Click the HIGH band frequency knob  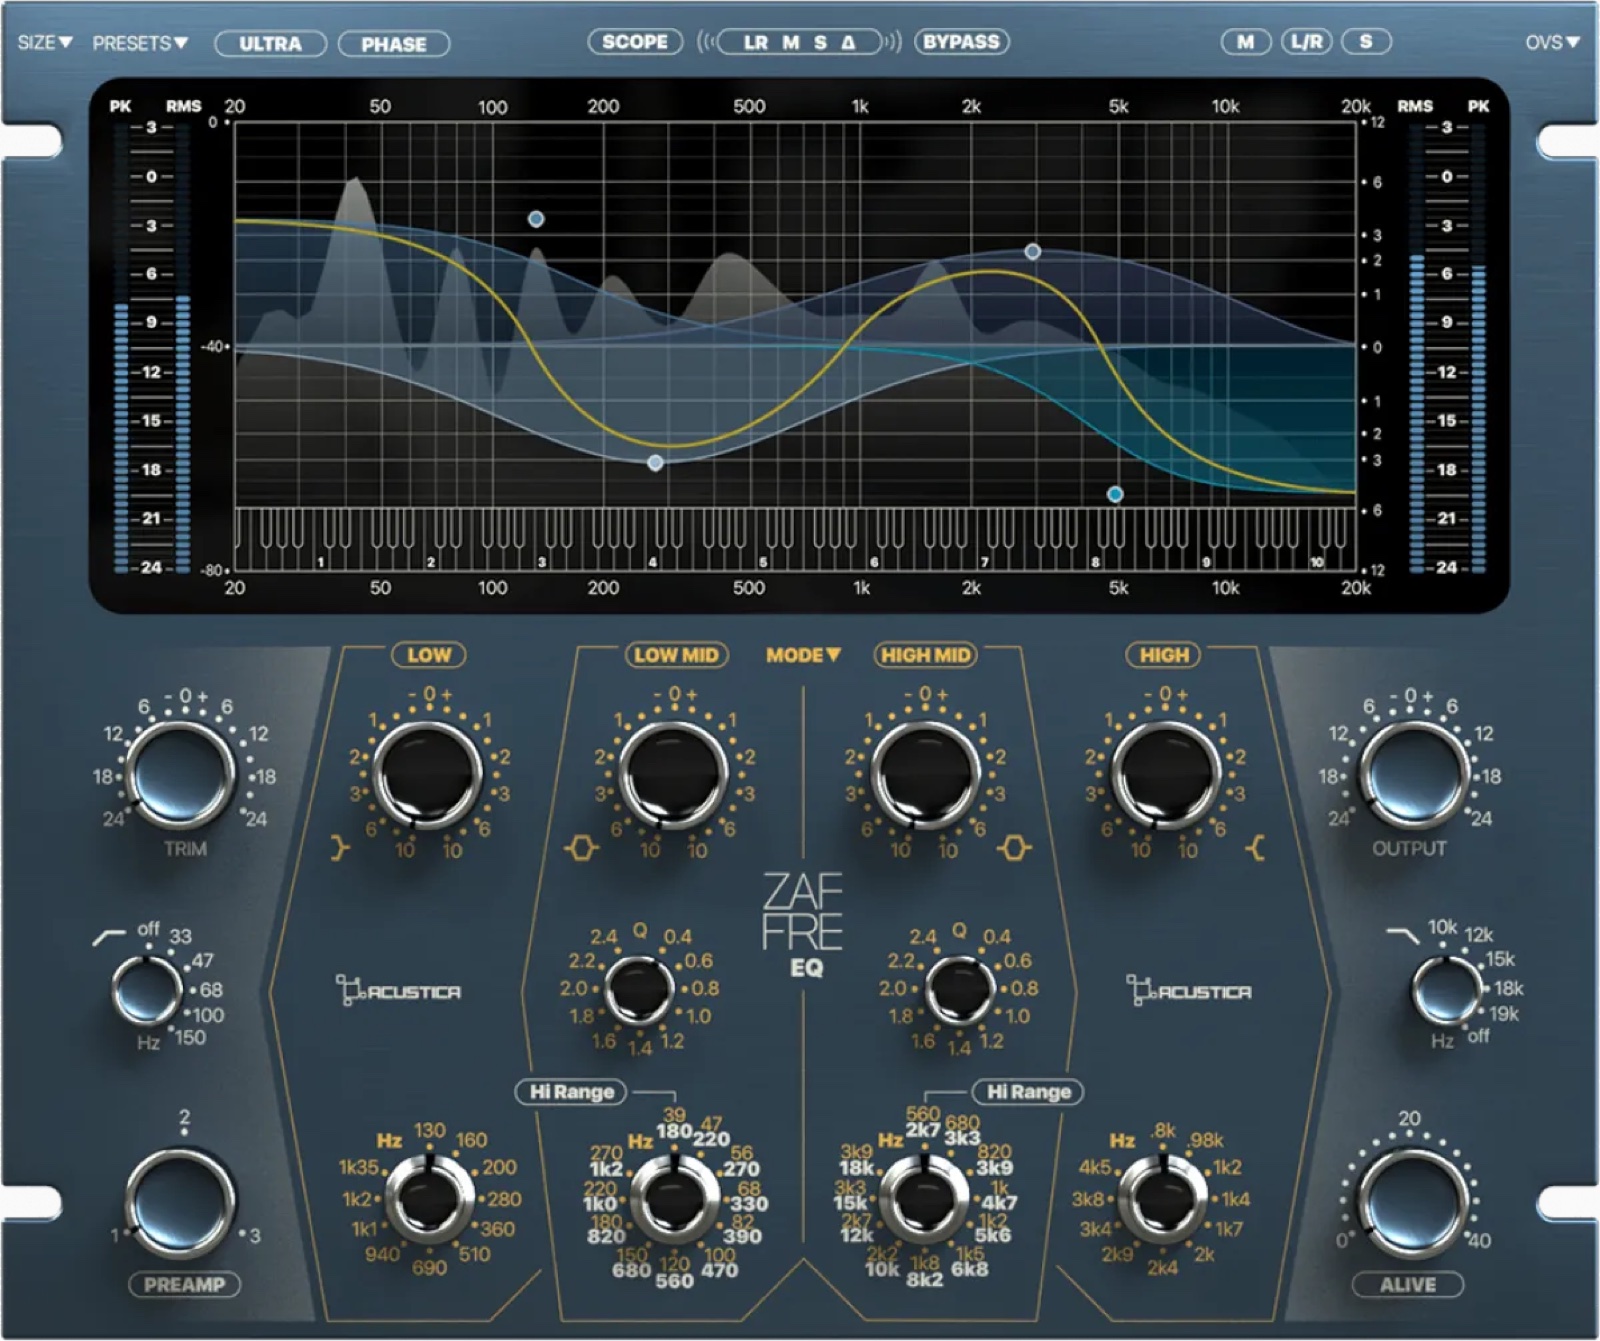(1162, 1199)
